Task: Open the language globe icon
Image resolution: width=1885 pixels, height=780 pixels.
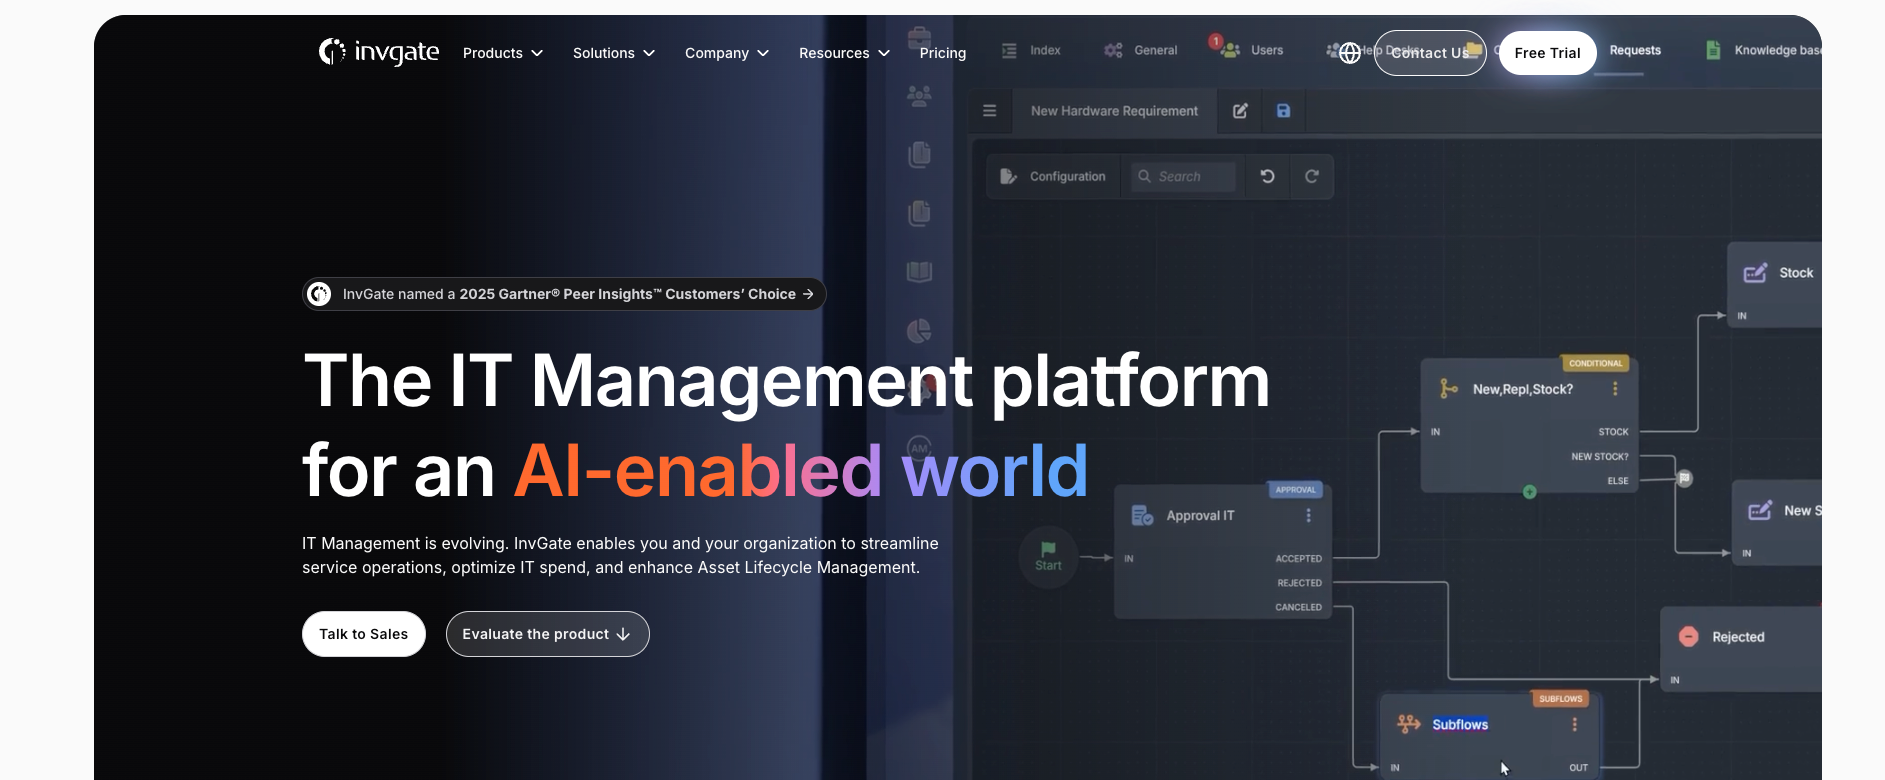Action: [x=1350, y=53]
